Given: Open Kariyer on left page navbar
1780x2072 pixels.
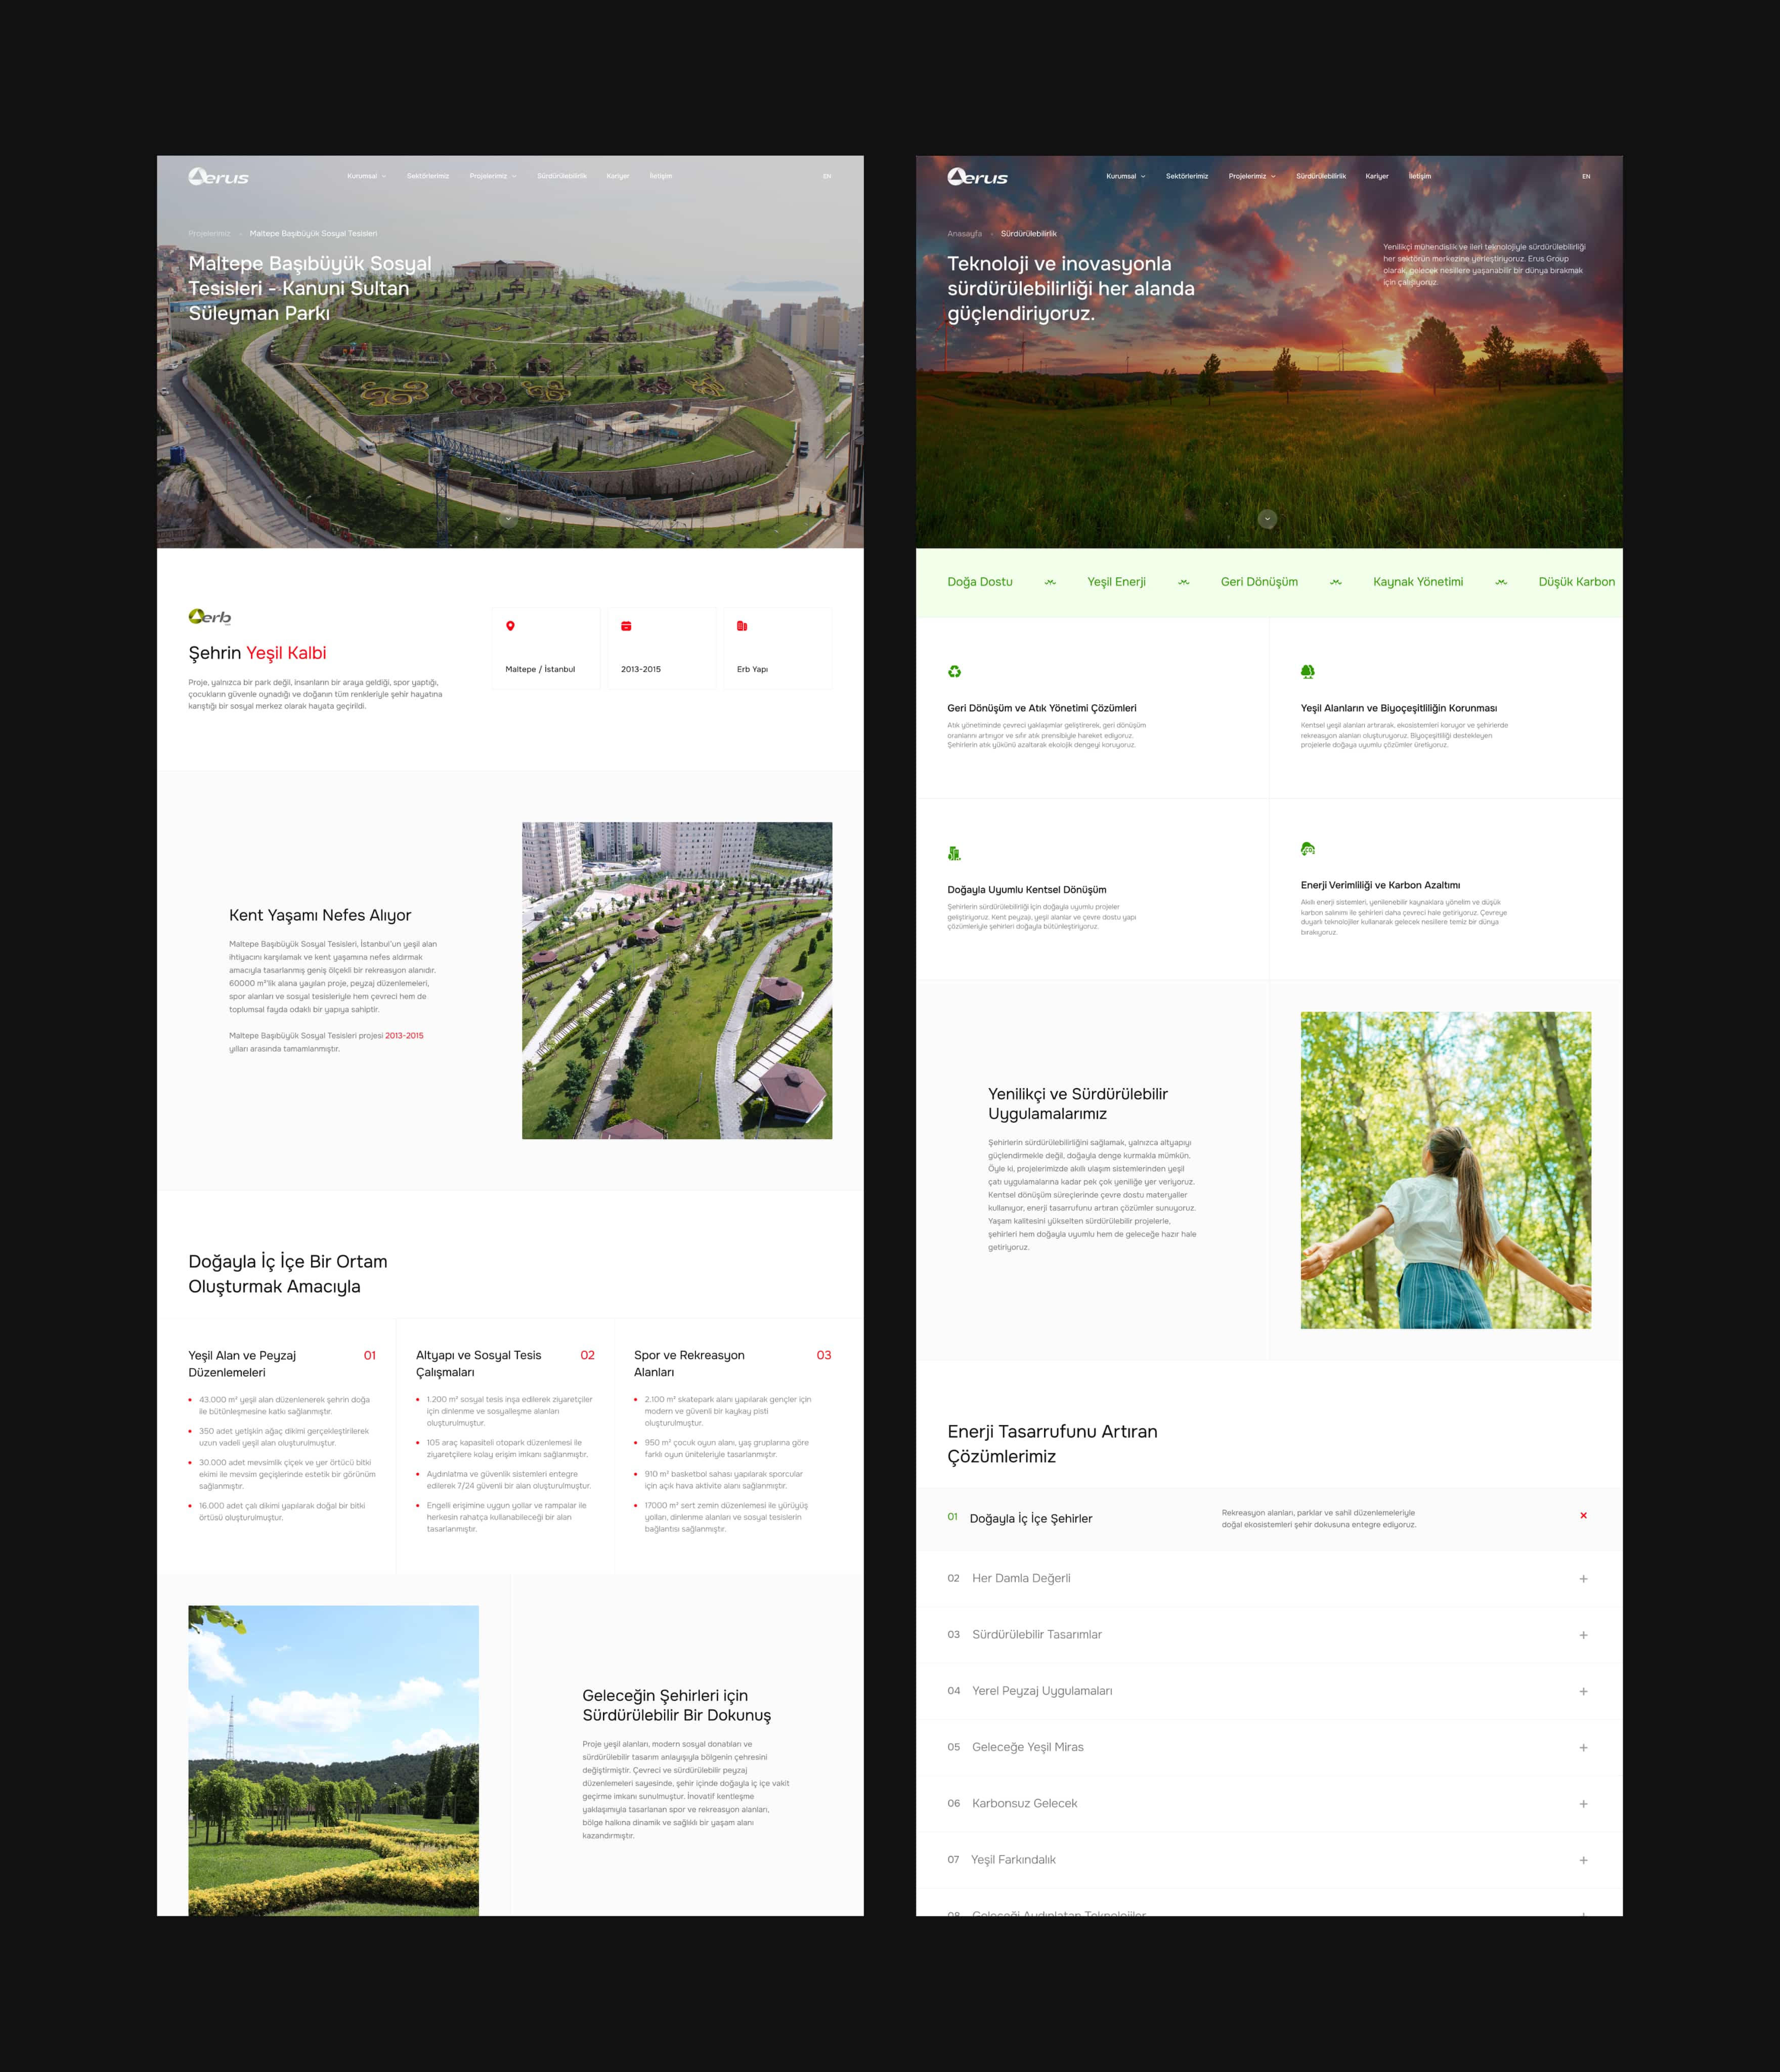Looking at the screenshot, I should [x=618, y=176].
